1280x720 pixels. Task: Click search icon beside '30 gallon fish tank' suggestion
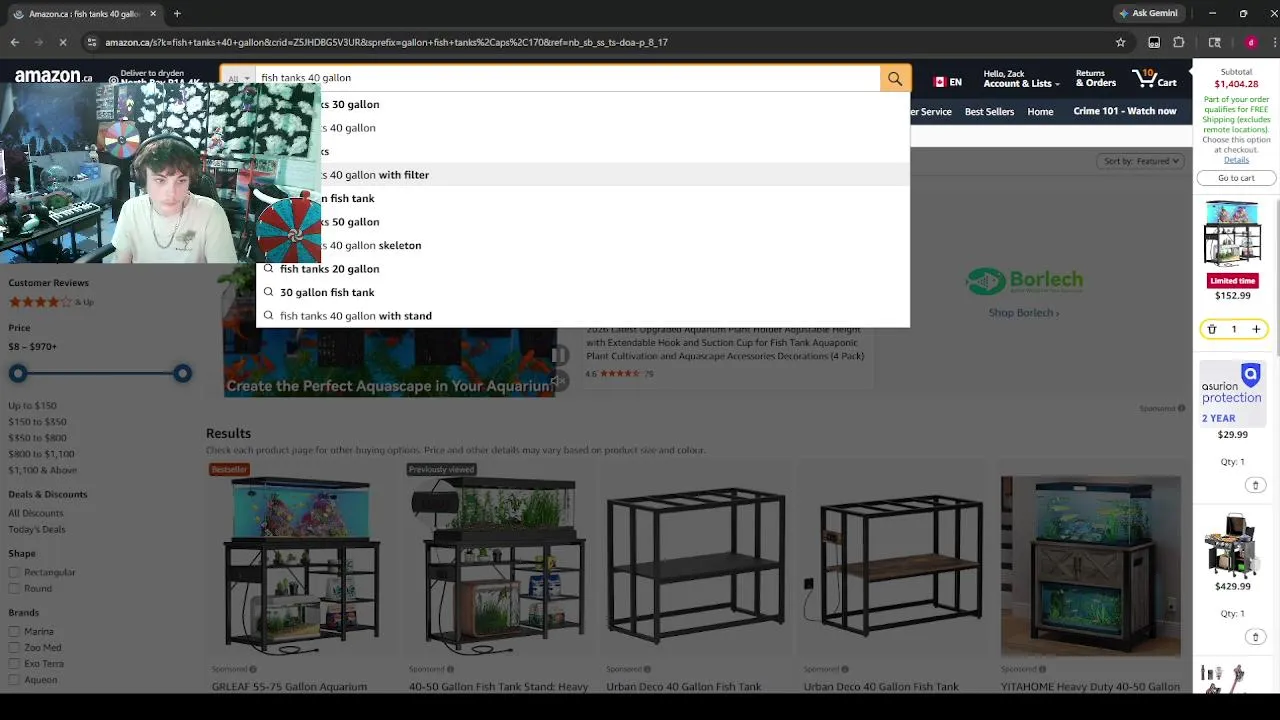[268, 292]
